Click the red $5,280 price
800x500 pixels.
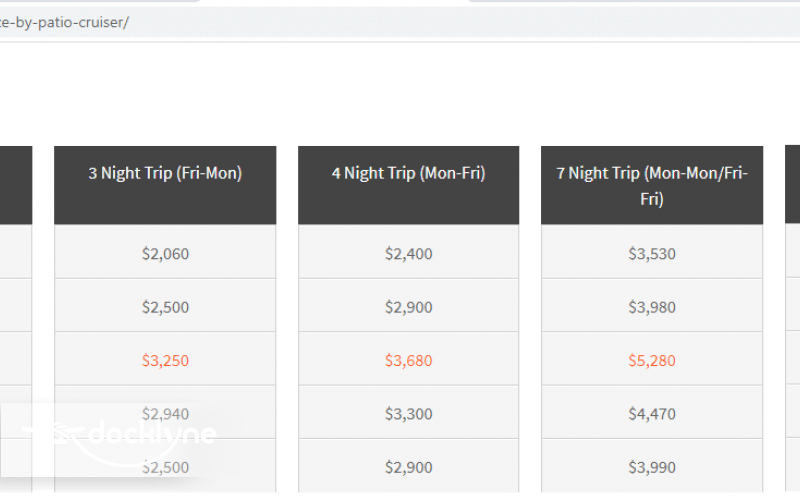pyautogui.click(x=652, y=360)
